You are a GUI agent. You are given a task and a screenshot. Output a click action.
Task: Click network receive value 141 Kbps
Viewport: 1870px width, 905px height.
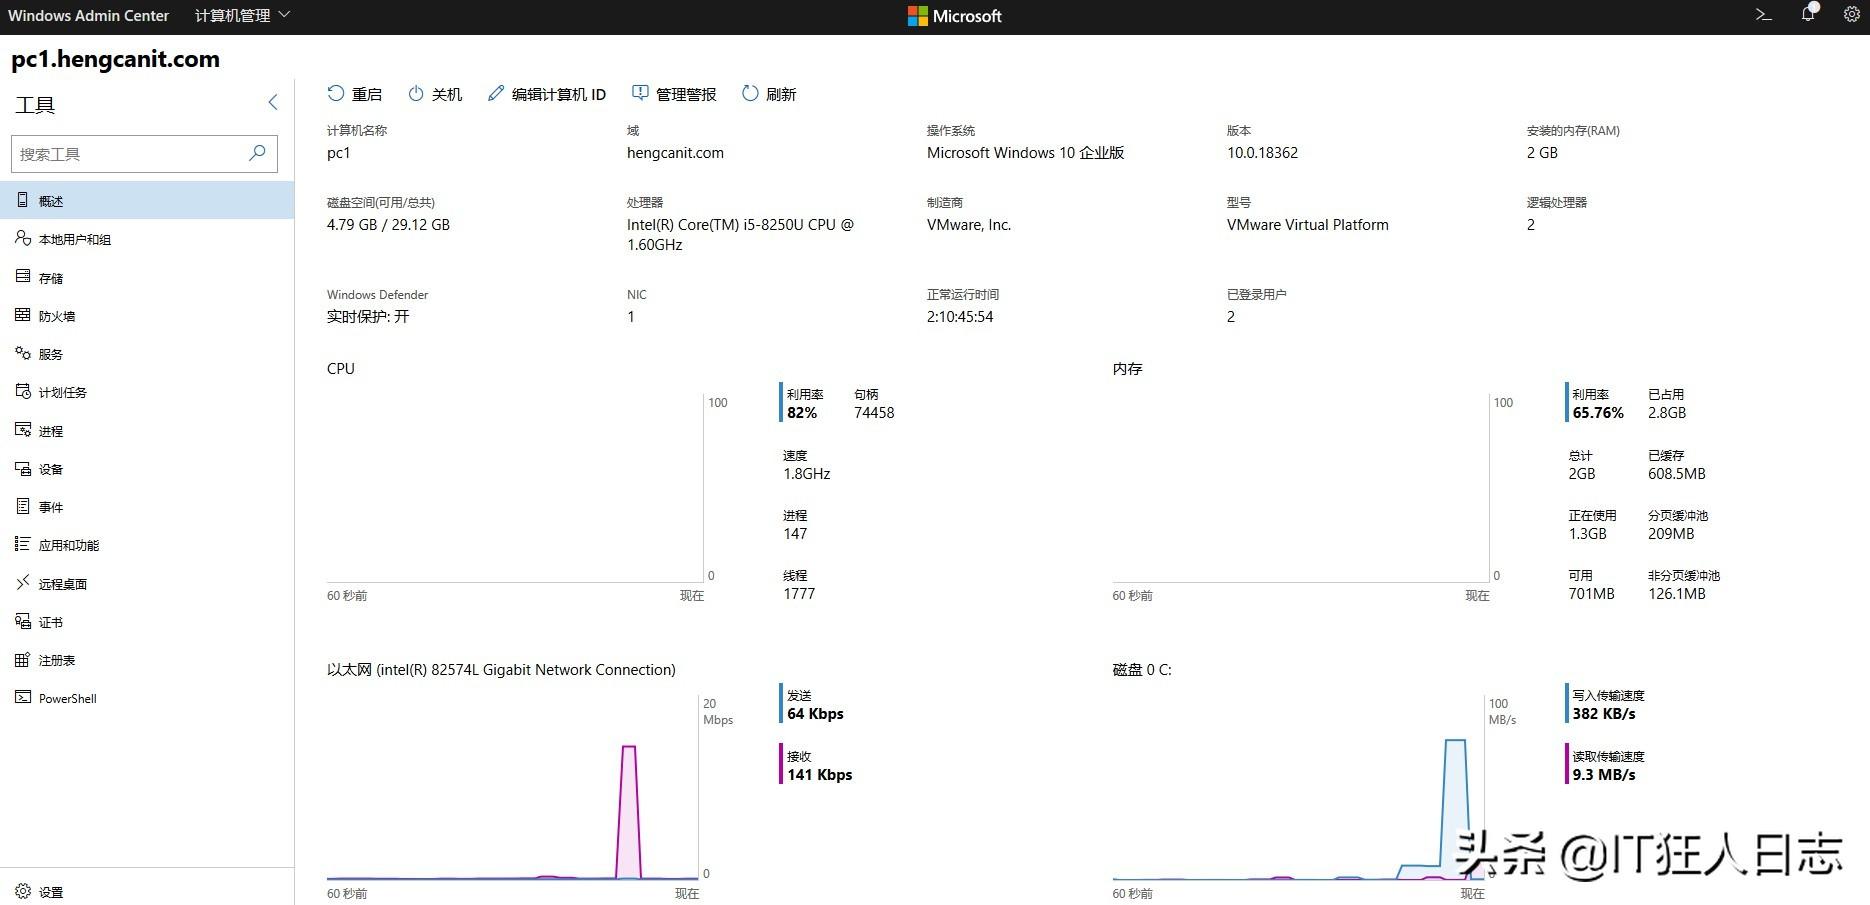[819, 775]
